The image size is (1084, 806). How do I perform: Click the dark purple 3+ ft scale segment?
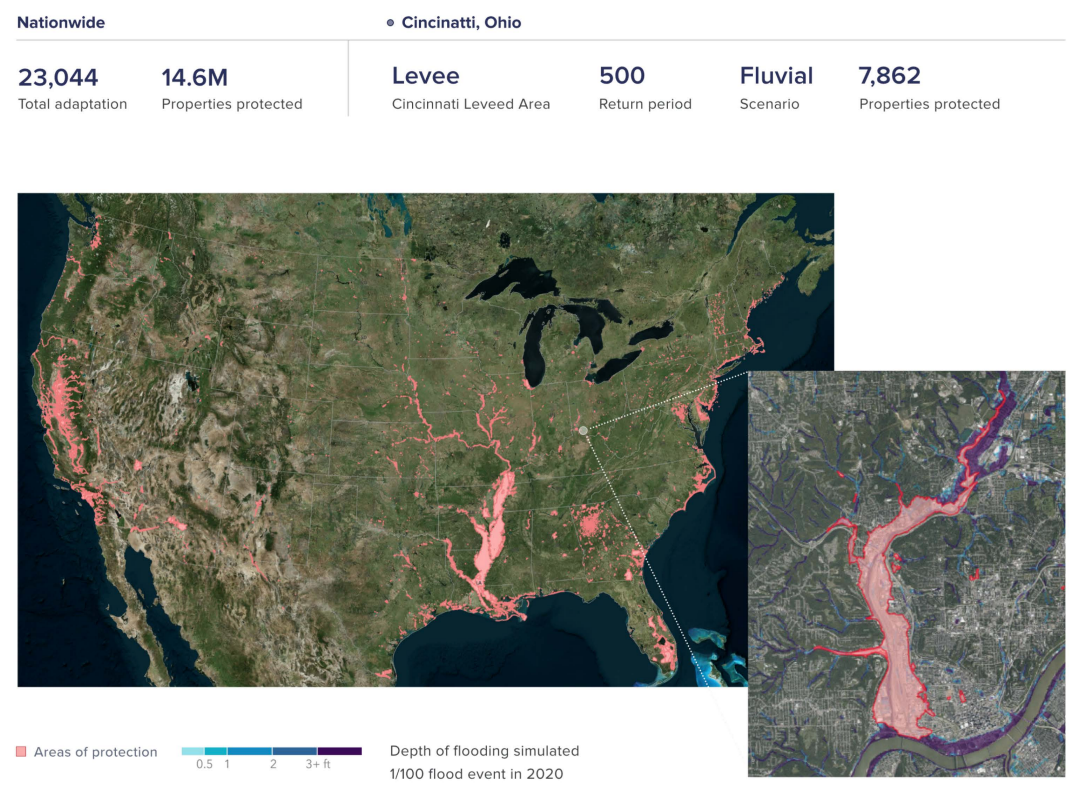pyautogui.click(x=339, y=750)
